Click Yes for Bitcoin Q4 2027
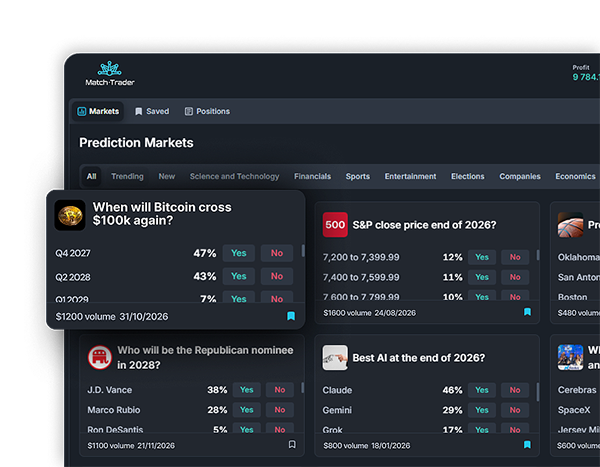Screen dimensions: 600x467 point(238,253)
